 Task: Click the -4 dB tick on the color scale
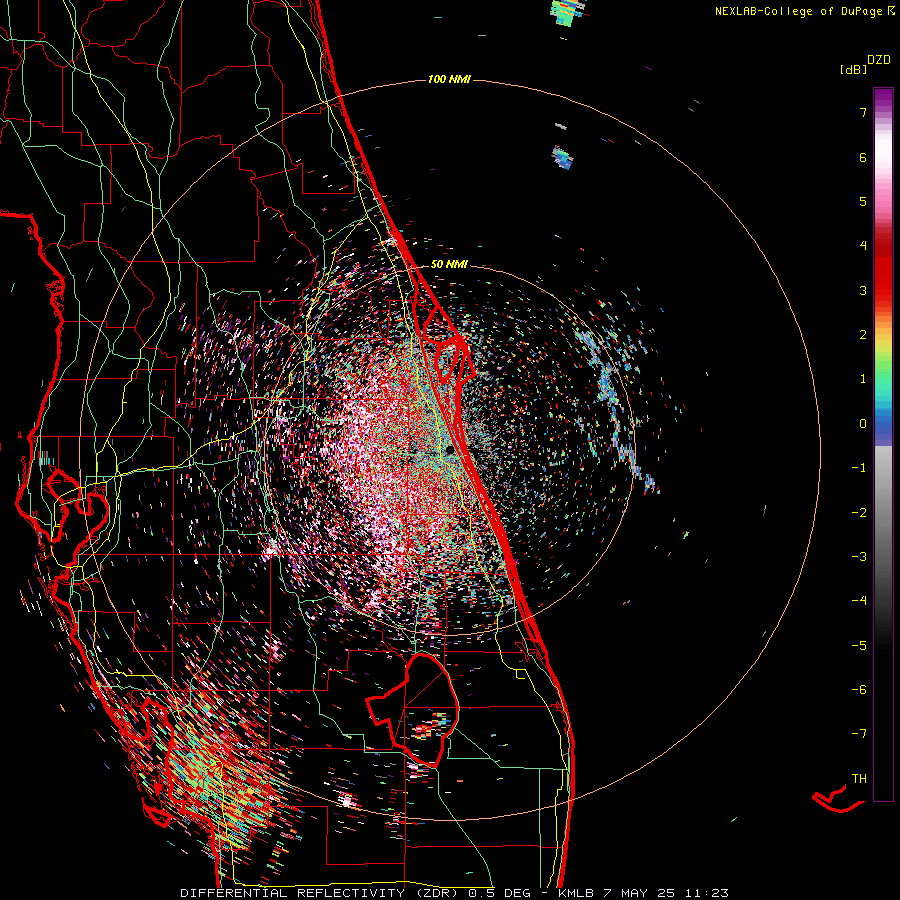coord(859,601)
